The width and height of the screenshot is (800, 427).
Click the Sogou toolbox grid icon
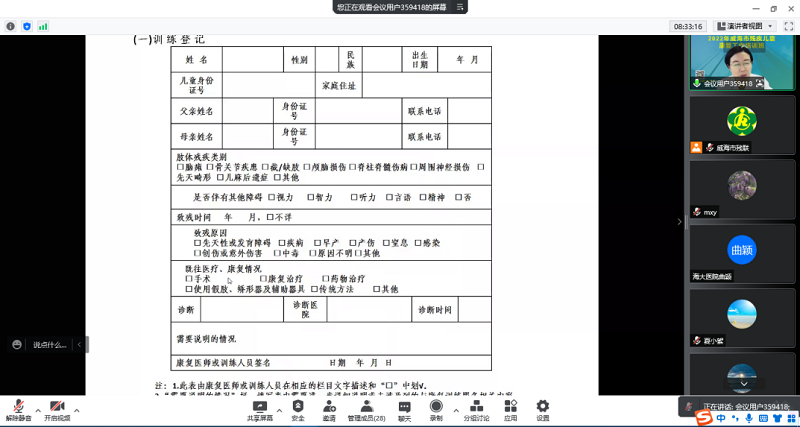click(790, 418)
